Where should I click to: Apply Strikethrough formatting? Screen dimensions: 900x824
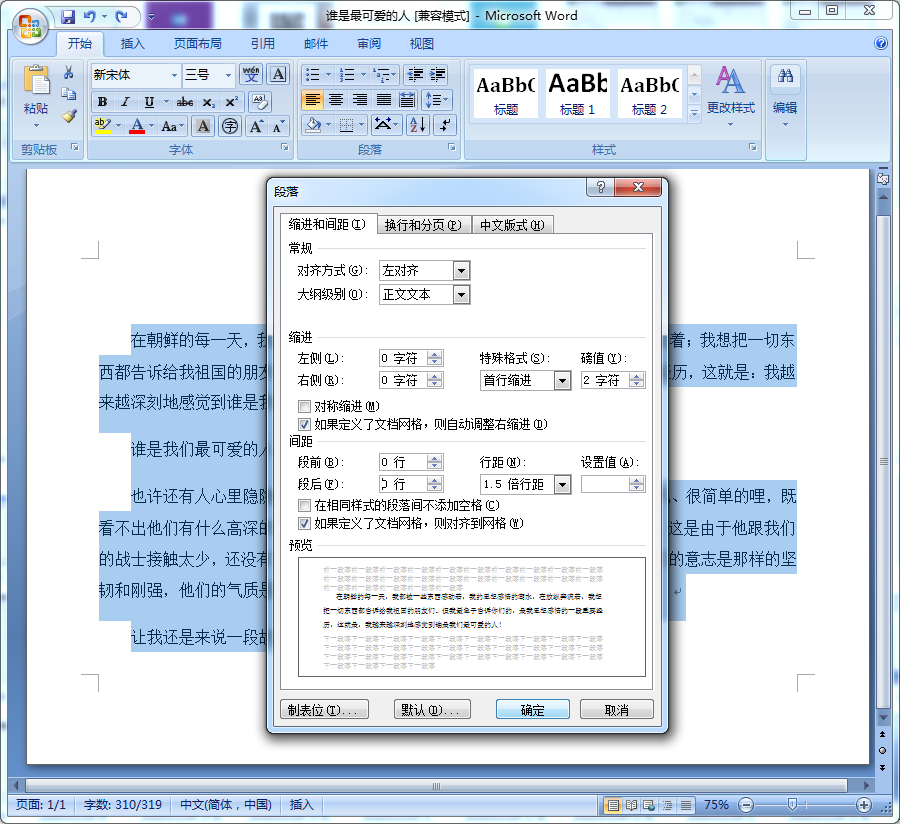(x=185, y=102)
